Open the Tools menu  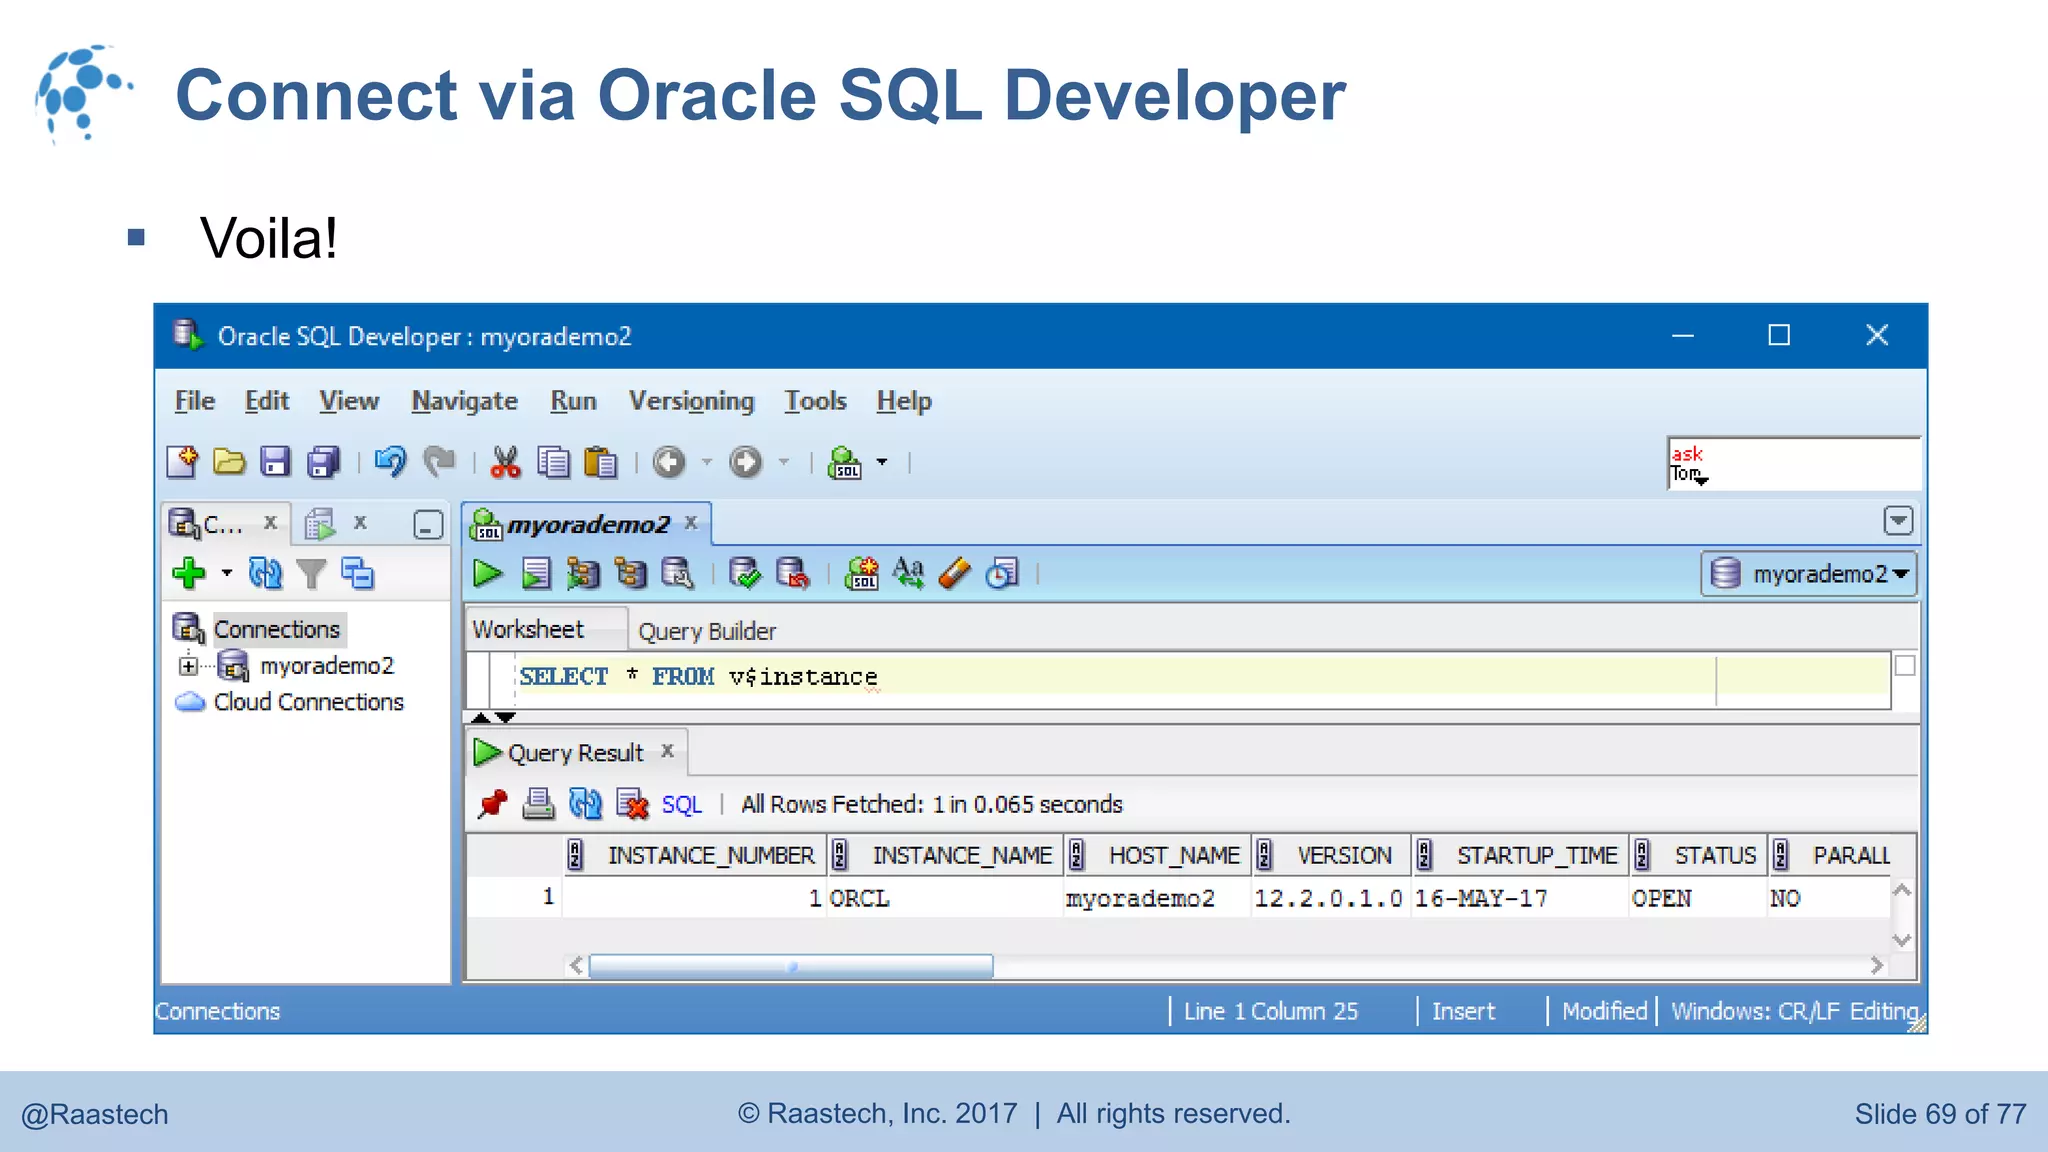pos(815,401)
